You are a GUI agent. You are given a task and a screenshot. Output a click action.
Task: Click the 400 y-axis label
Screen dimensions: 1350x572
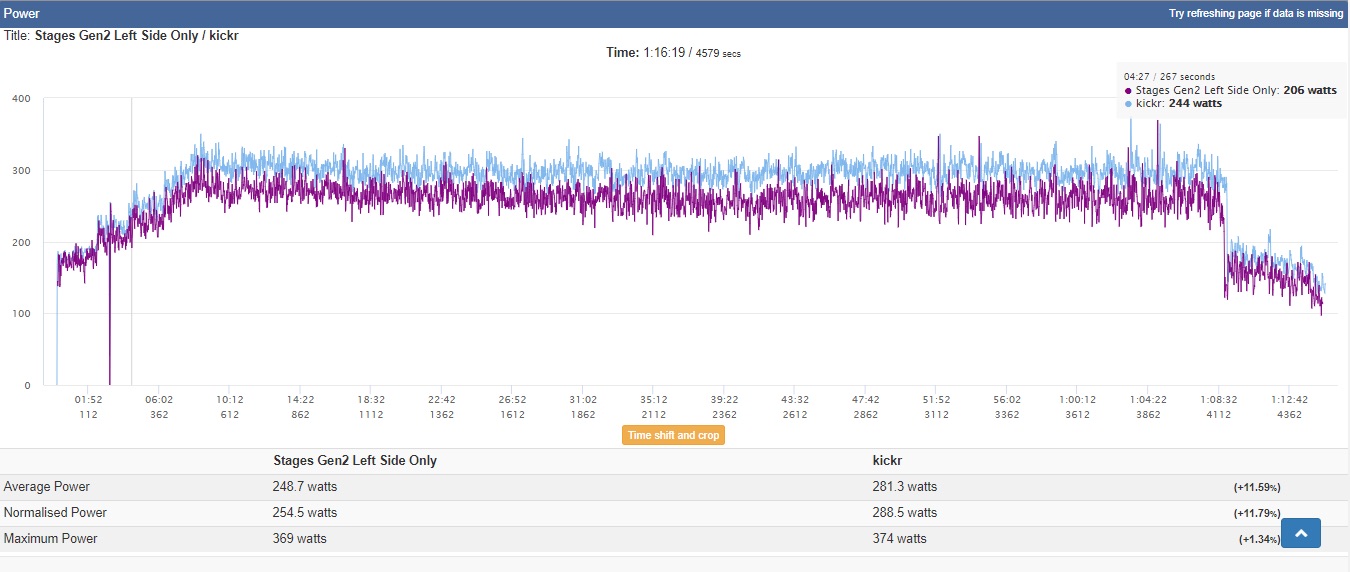pos(21,98)
